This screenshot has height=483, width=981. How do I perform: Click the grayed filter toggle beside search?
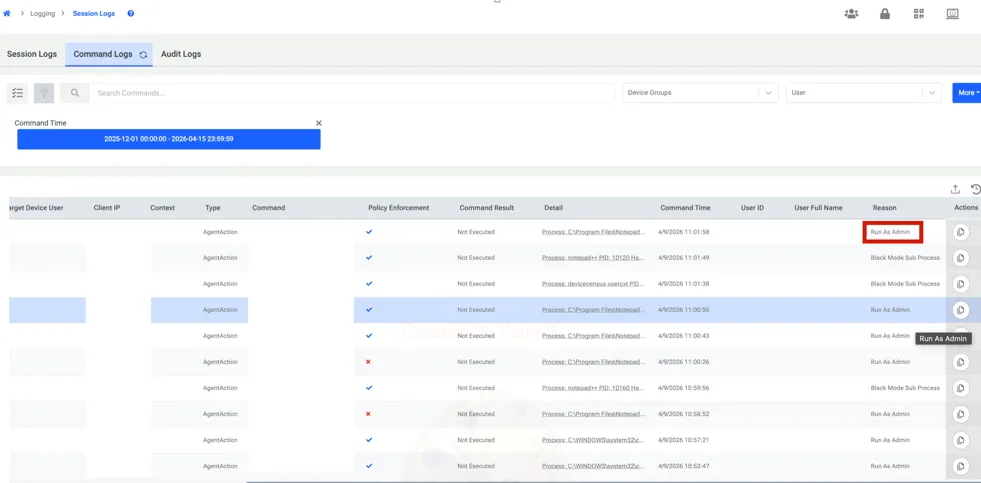pyautogui.click(x=44, y=93)
